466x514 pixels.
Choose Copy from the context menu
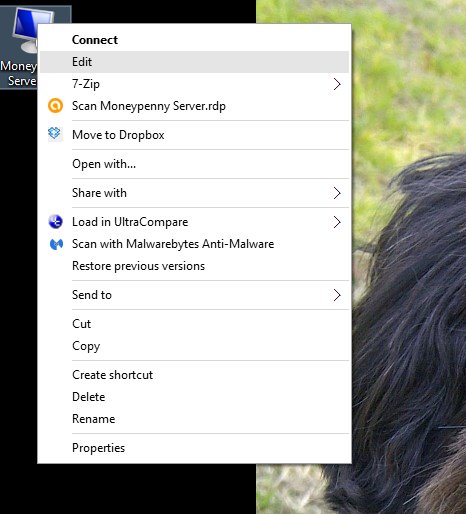pyautogui.click(x=194, y=346)
